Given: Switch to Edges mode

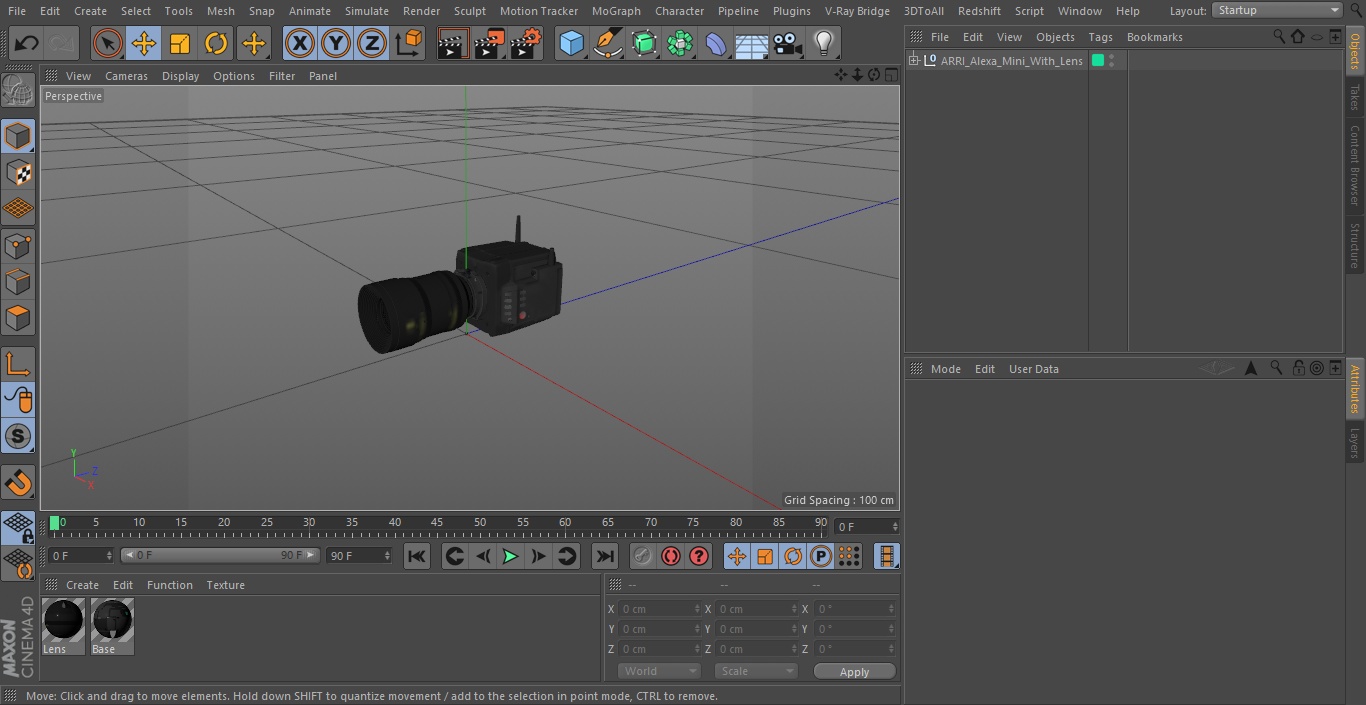Looking at the screenshot, I should (18, 282).
